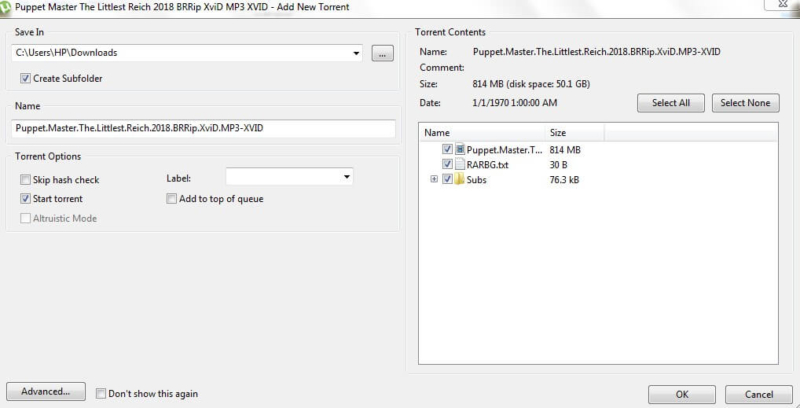Enable Skip hash check
This screenshot has height=408, width=800.
(25, 180)
